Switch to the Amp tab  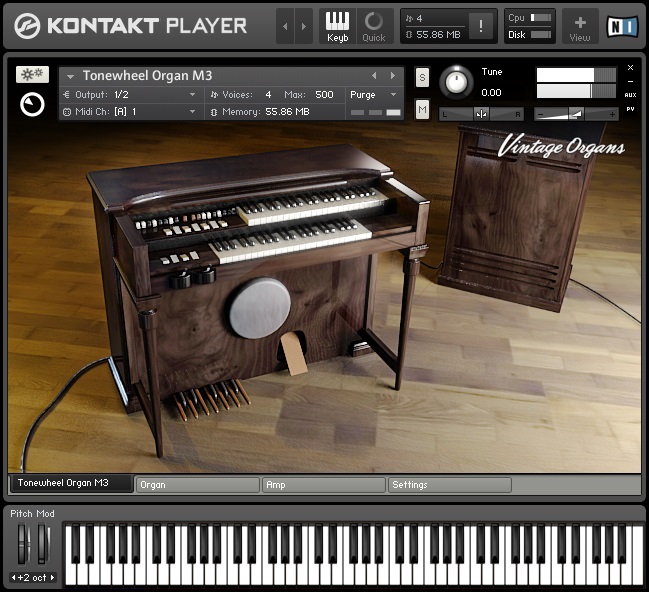click(x=323, y=485)
